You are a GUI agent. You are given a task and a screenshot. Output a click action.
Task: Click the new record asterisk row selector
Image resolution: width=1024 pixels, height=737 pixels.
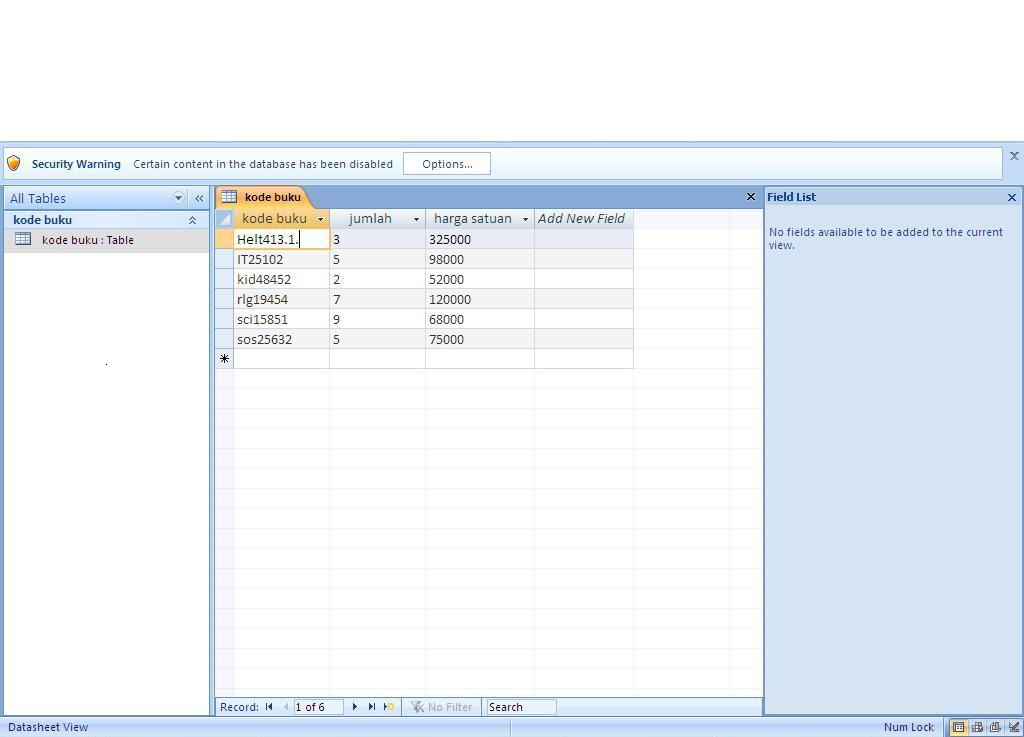pos(224,358)
